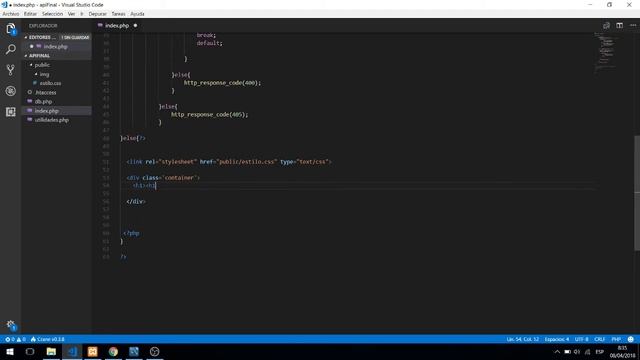Open the Debug view in activity bar
Screen dimensions: 640x360
pos(11,91)
